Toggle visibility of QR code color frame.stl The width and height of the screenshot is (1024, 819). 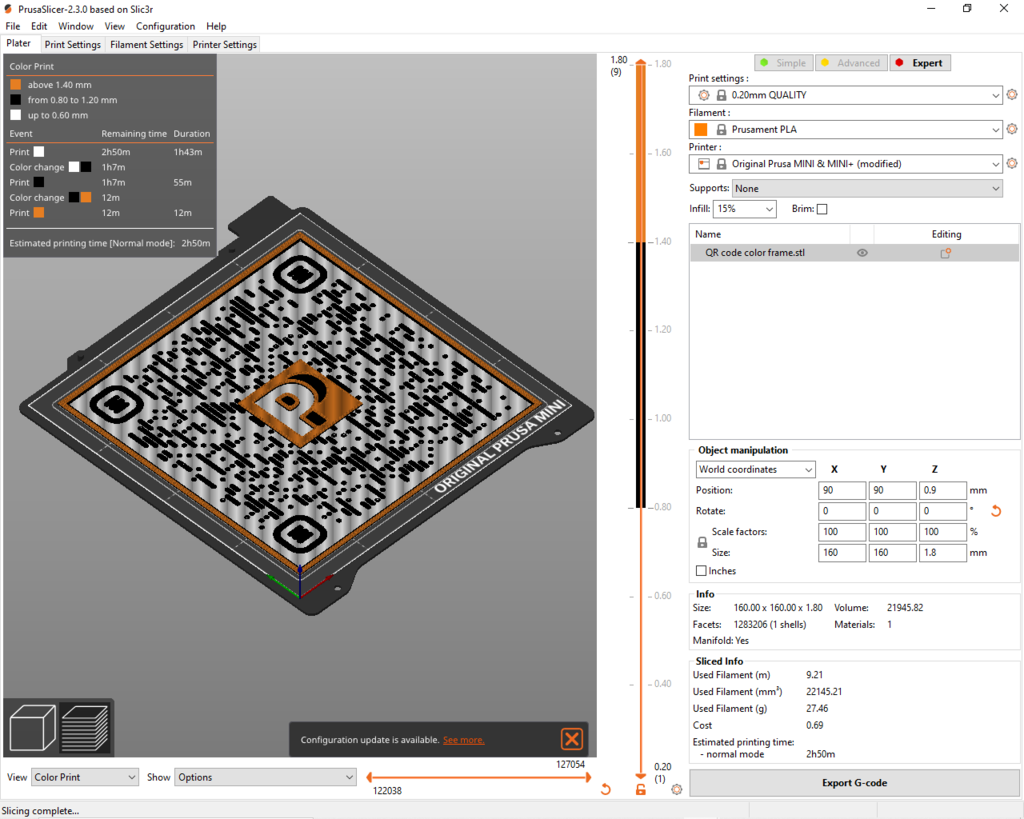coord(860,253)
